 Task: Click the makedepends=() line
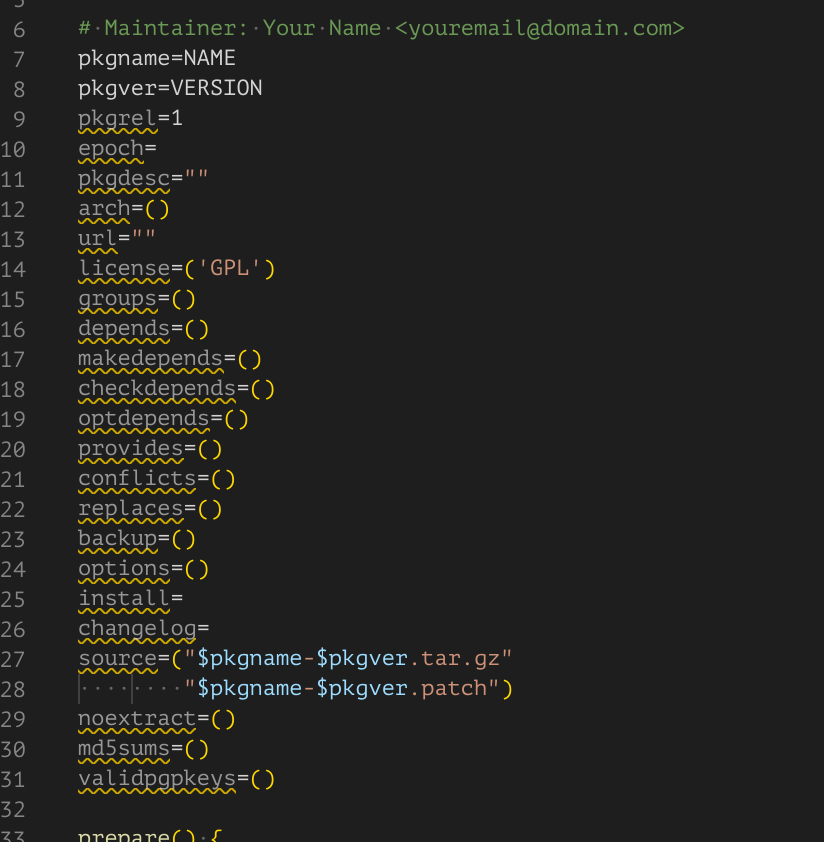170,359
